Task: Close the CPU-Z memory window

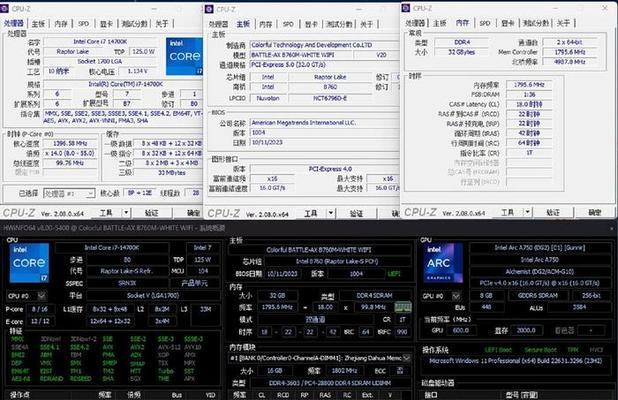Action: [605, 7]
